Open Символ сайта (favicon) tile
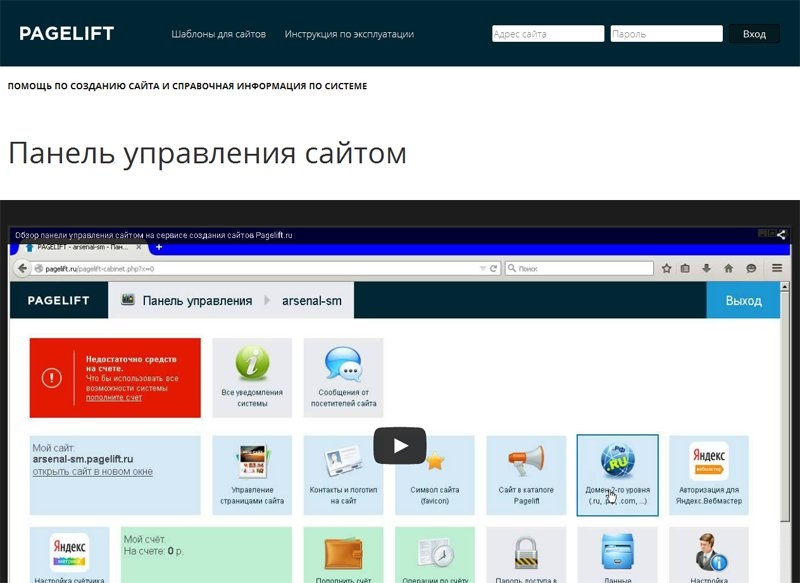 tap(435, 475)
